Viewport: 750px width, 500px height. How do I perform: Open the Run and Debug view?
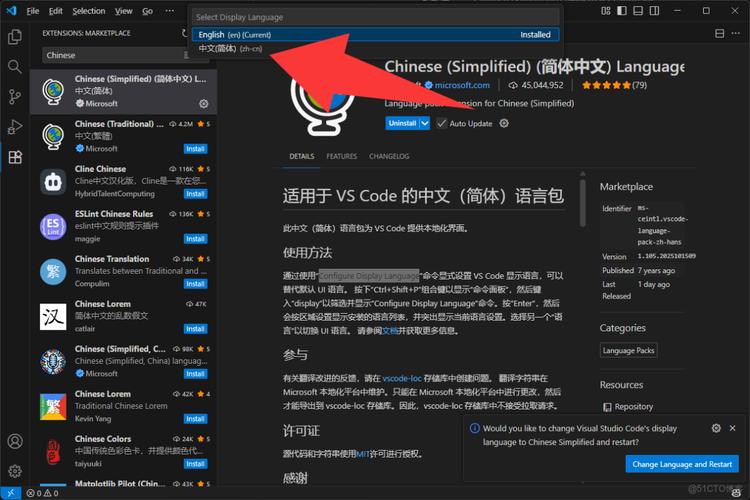tap(15, 127)
